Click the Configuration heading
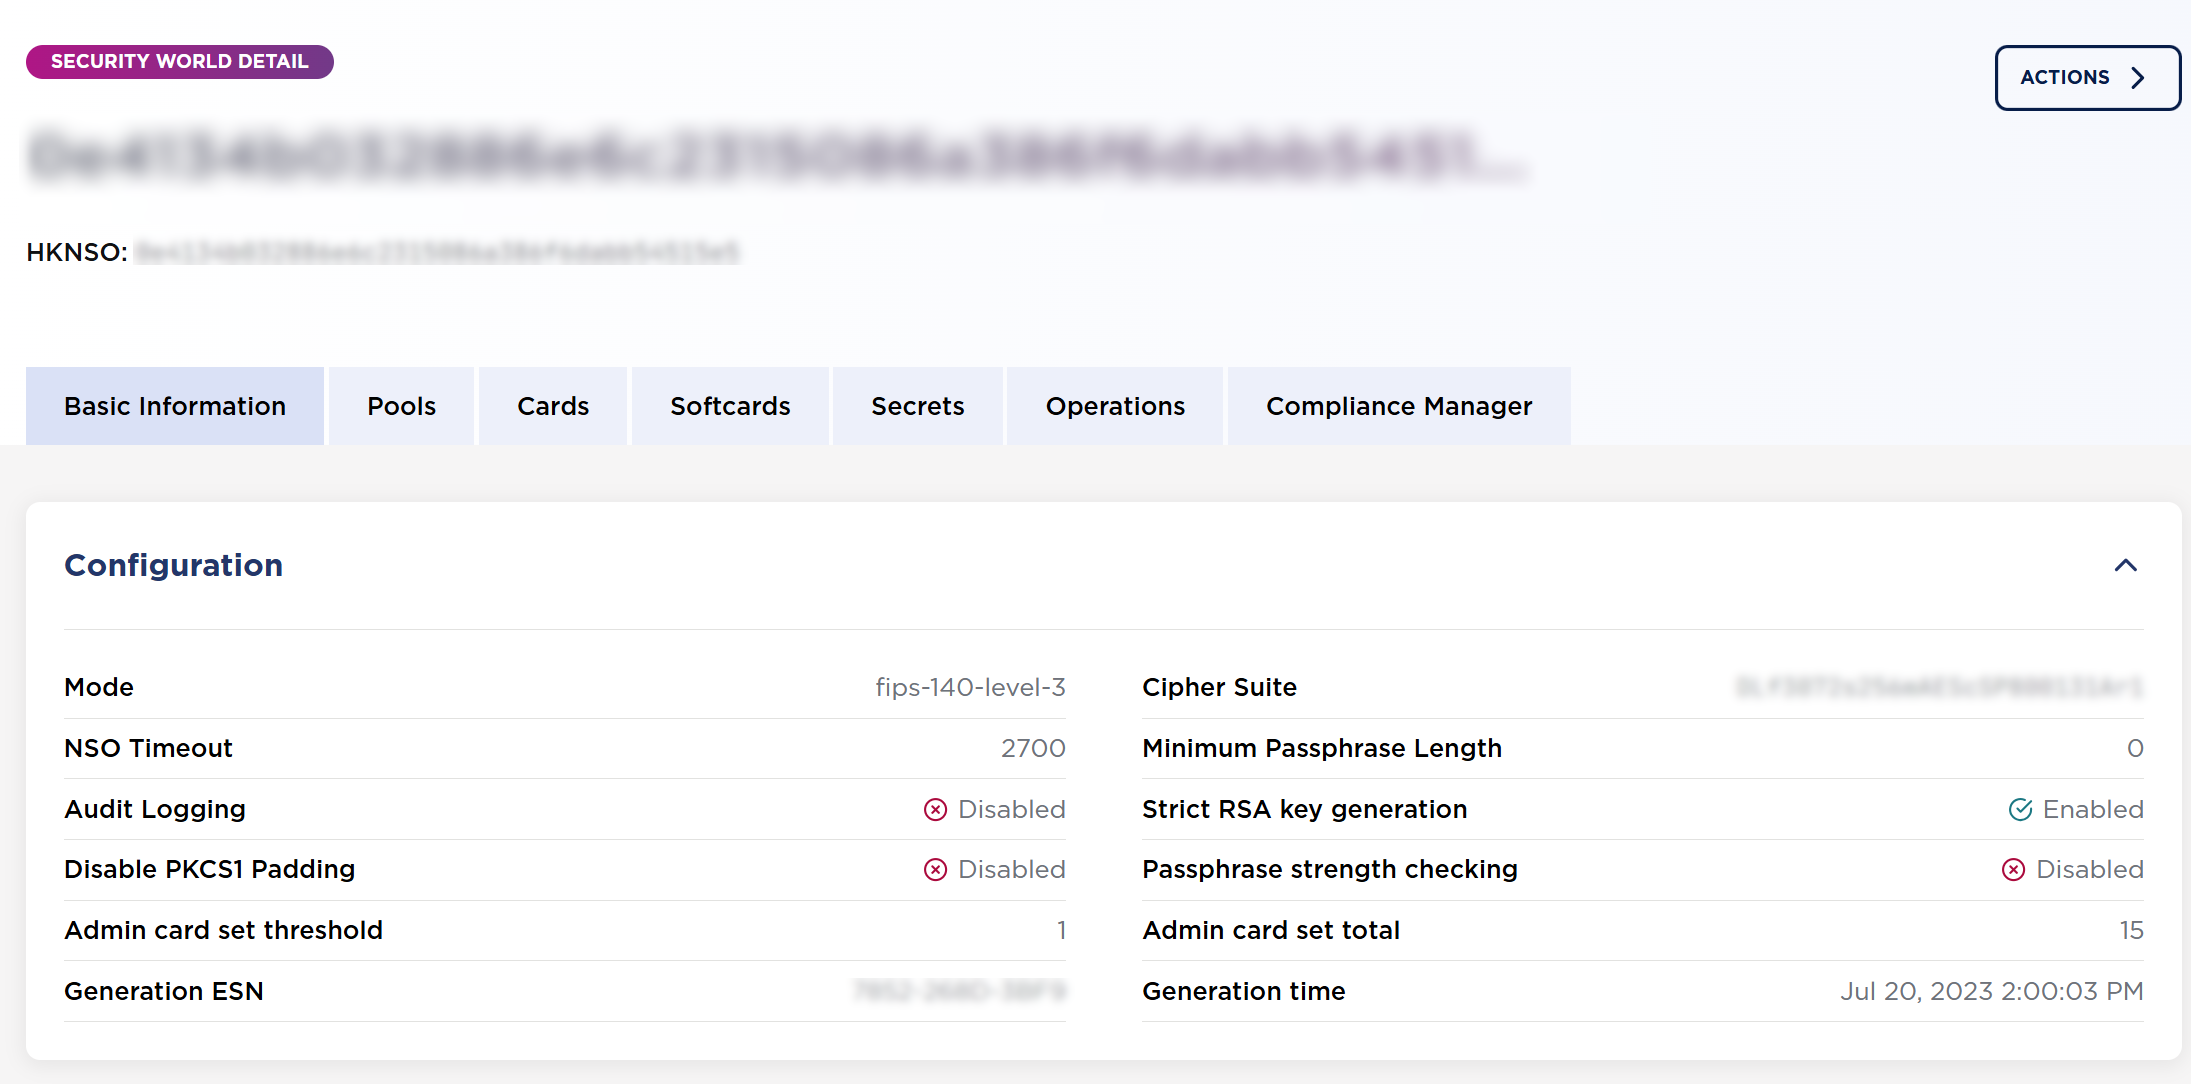The image size is (2191, 1084). [174, 565]
